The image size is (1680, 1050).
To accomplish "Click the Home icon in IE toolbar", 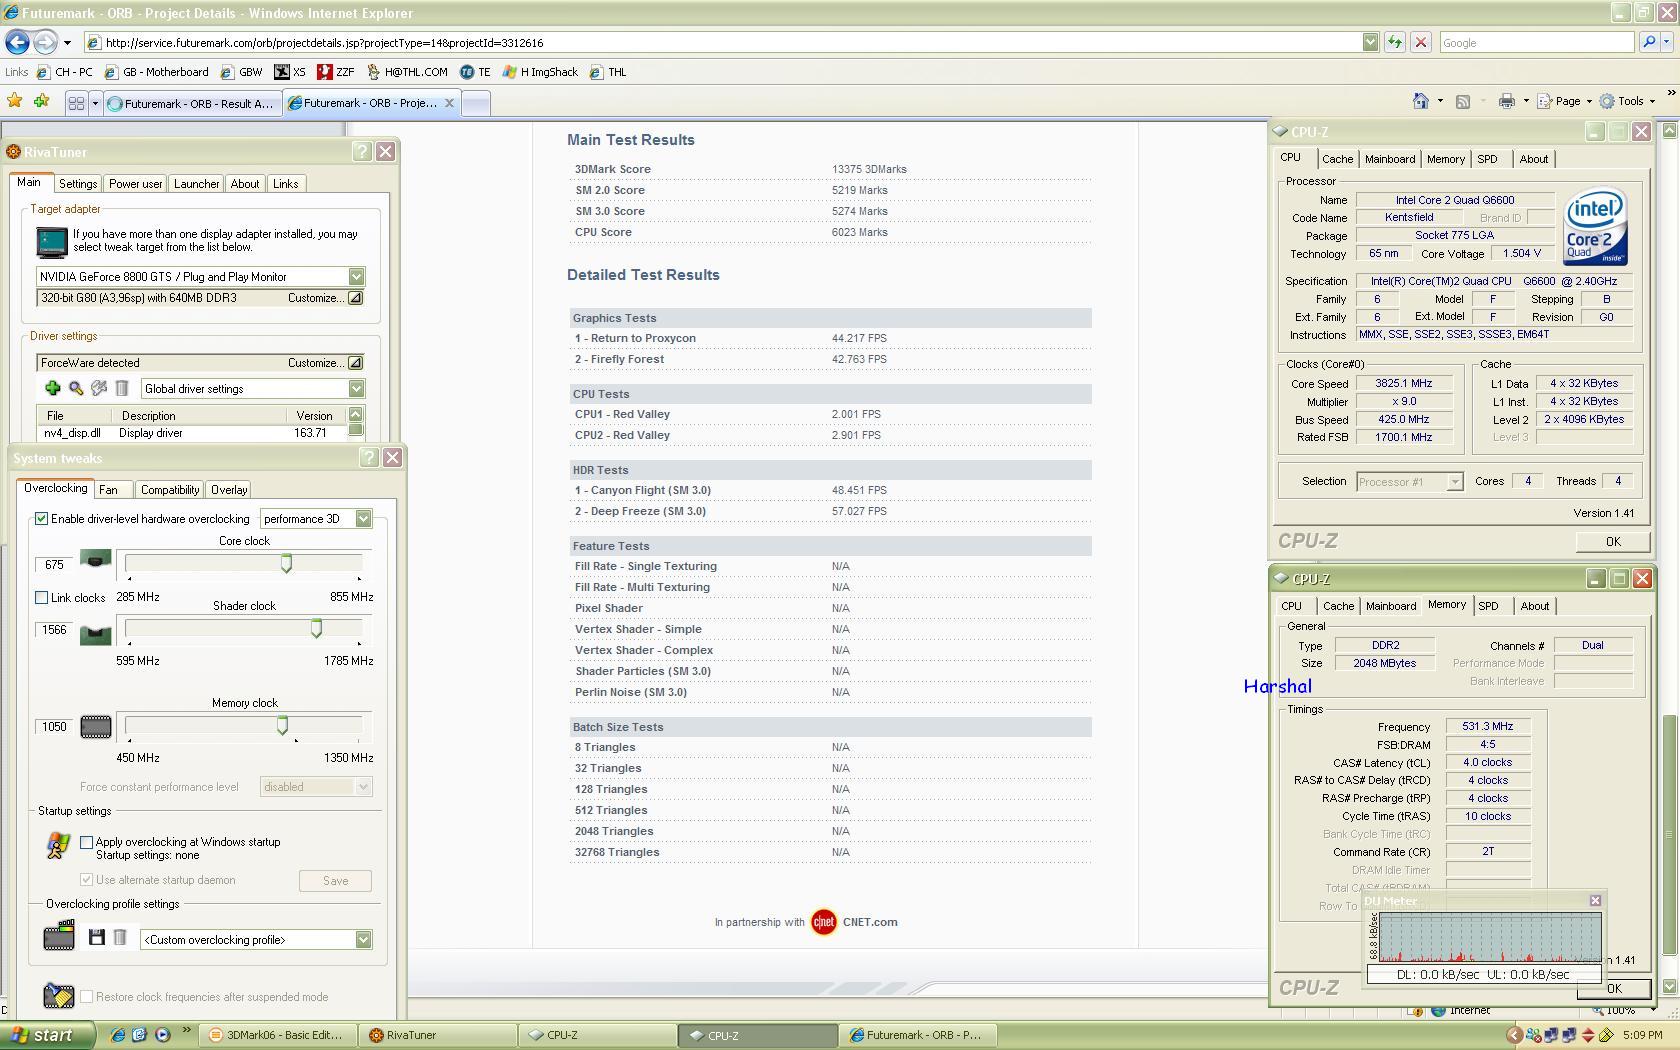I will tap(1420, 101).
